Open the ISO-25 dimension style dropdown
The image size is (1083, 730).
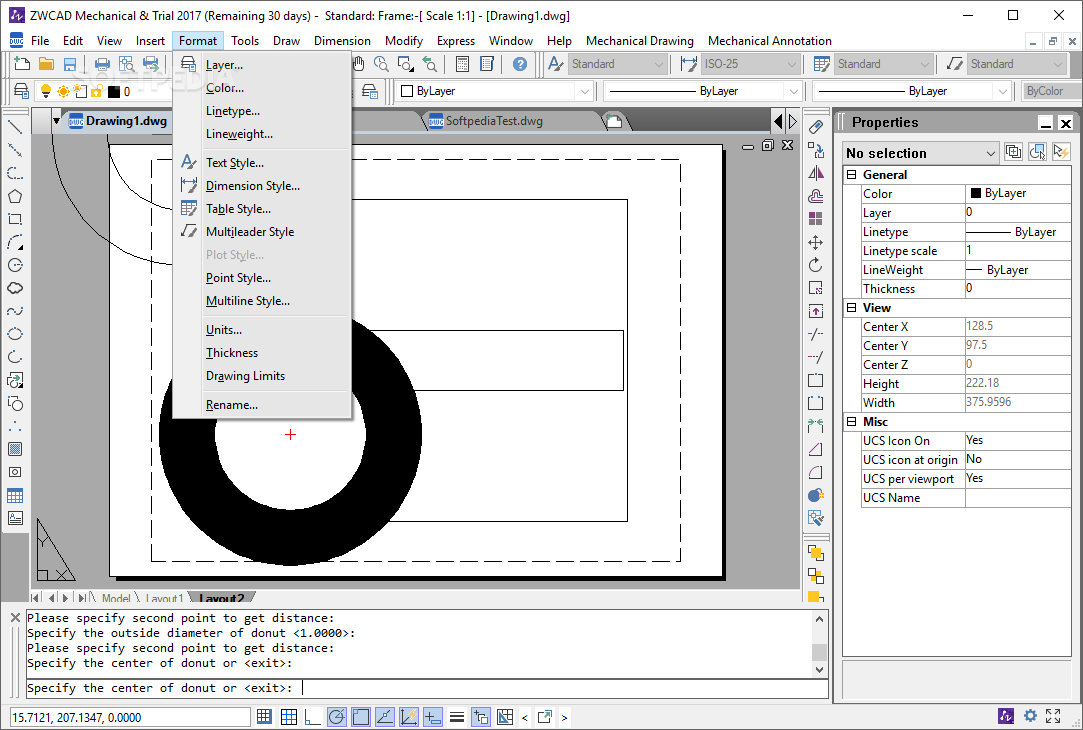(x=749, y=64)
